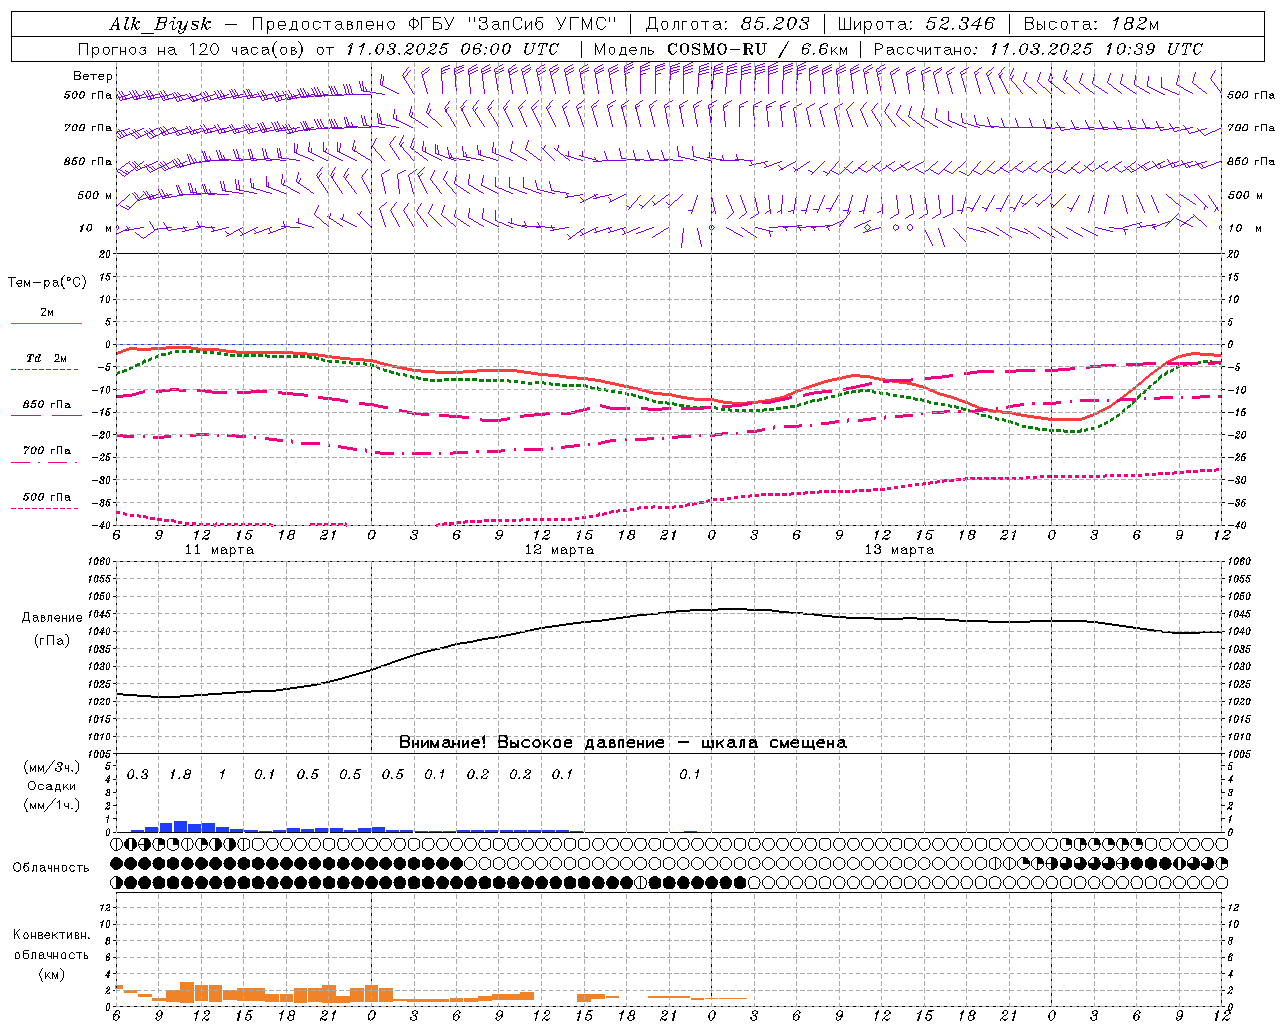1280x1024 pixels.
Task: Click the '11 марта' date label
Action: 219,550
